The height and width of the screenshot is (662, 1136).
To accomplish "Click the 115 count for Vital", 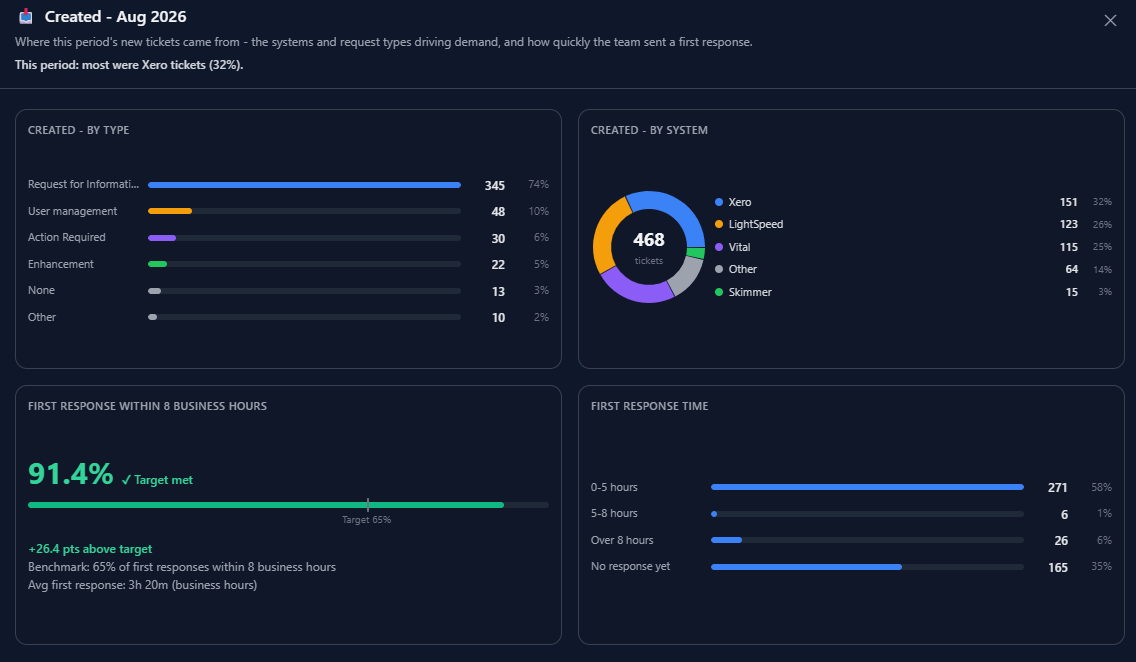I will point(1069,247).
